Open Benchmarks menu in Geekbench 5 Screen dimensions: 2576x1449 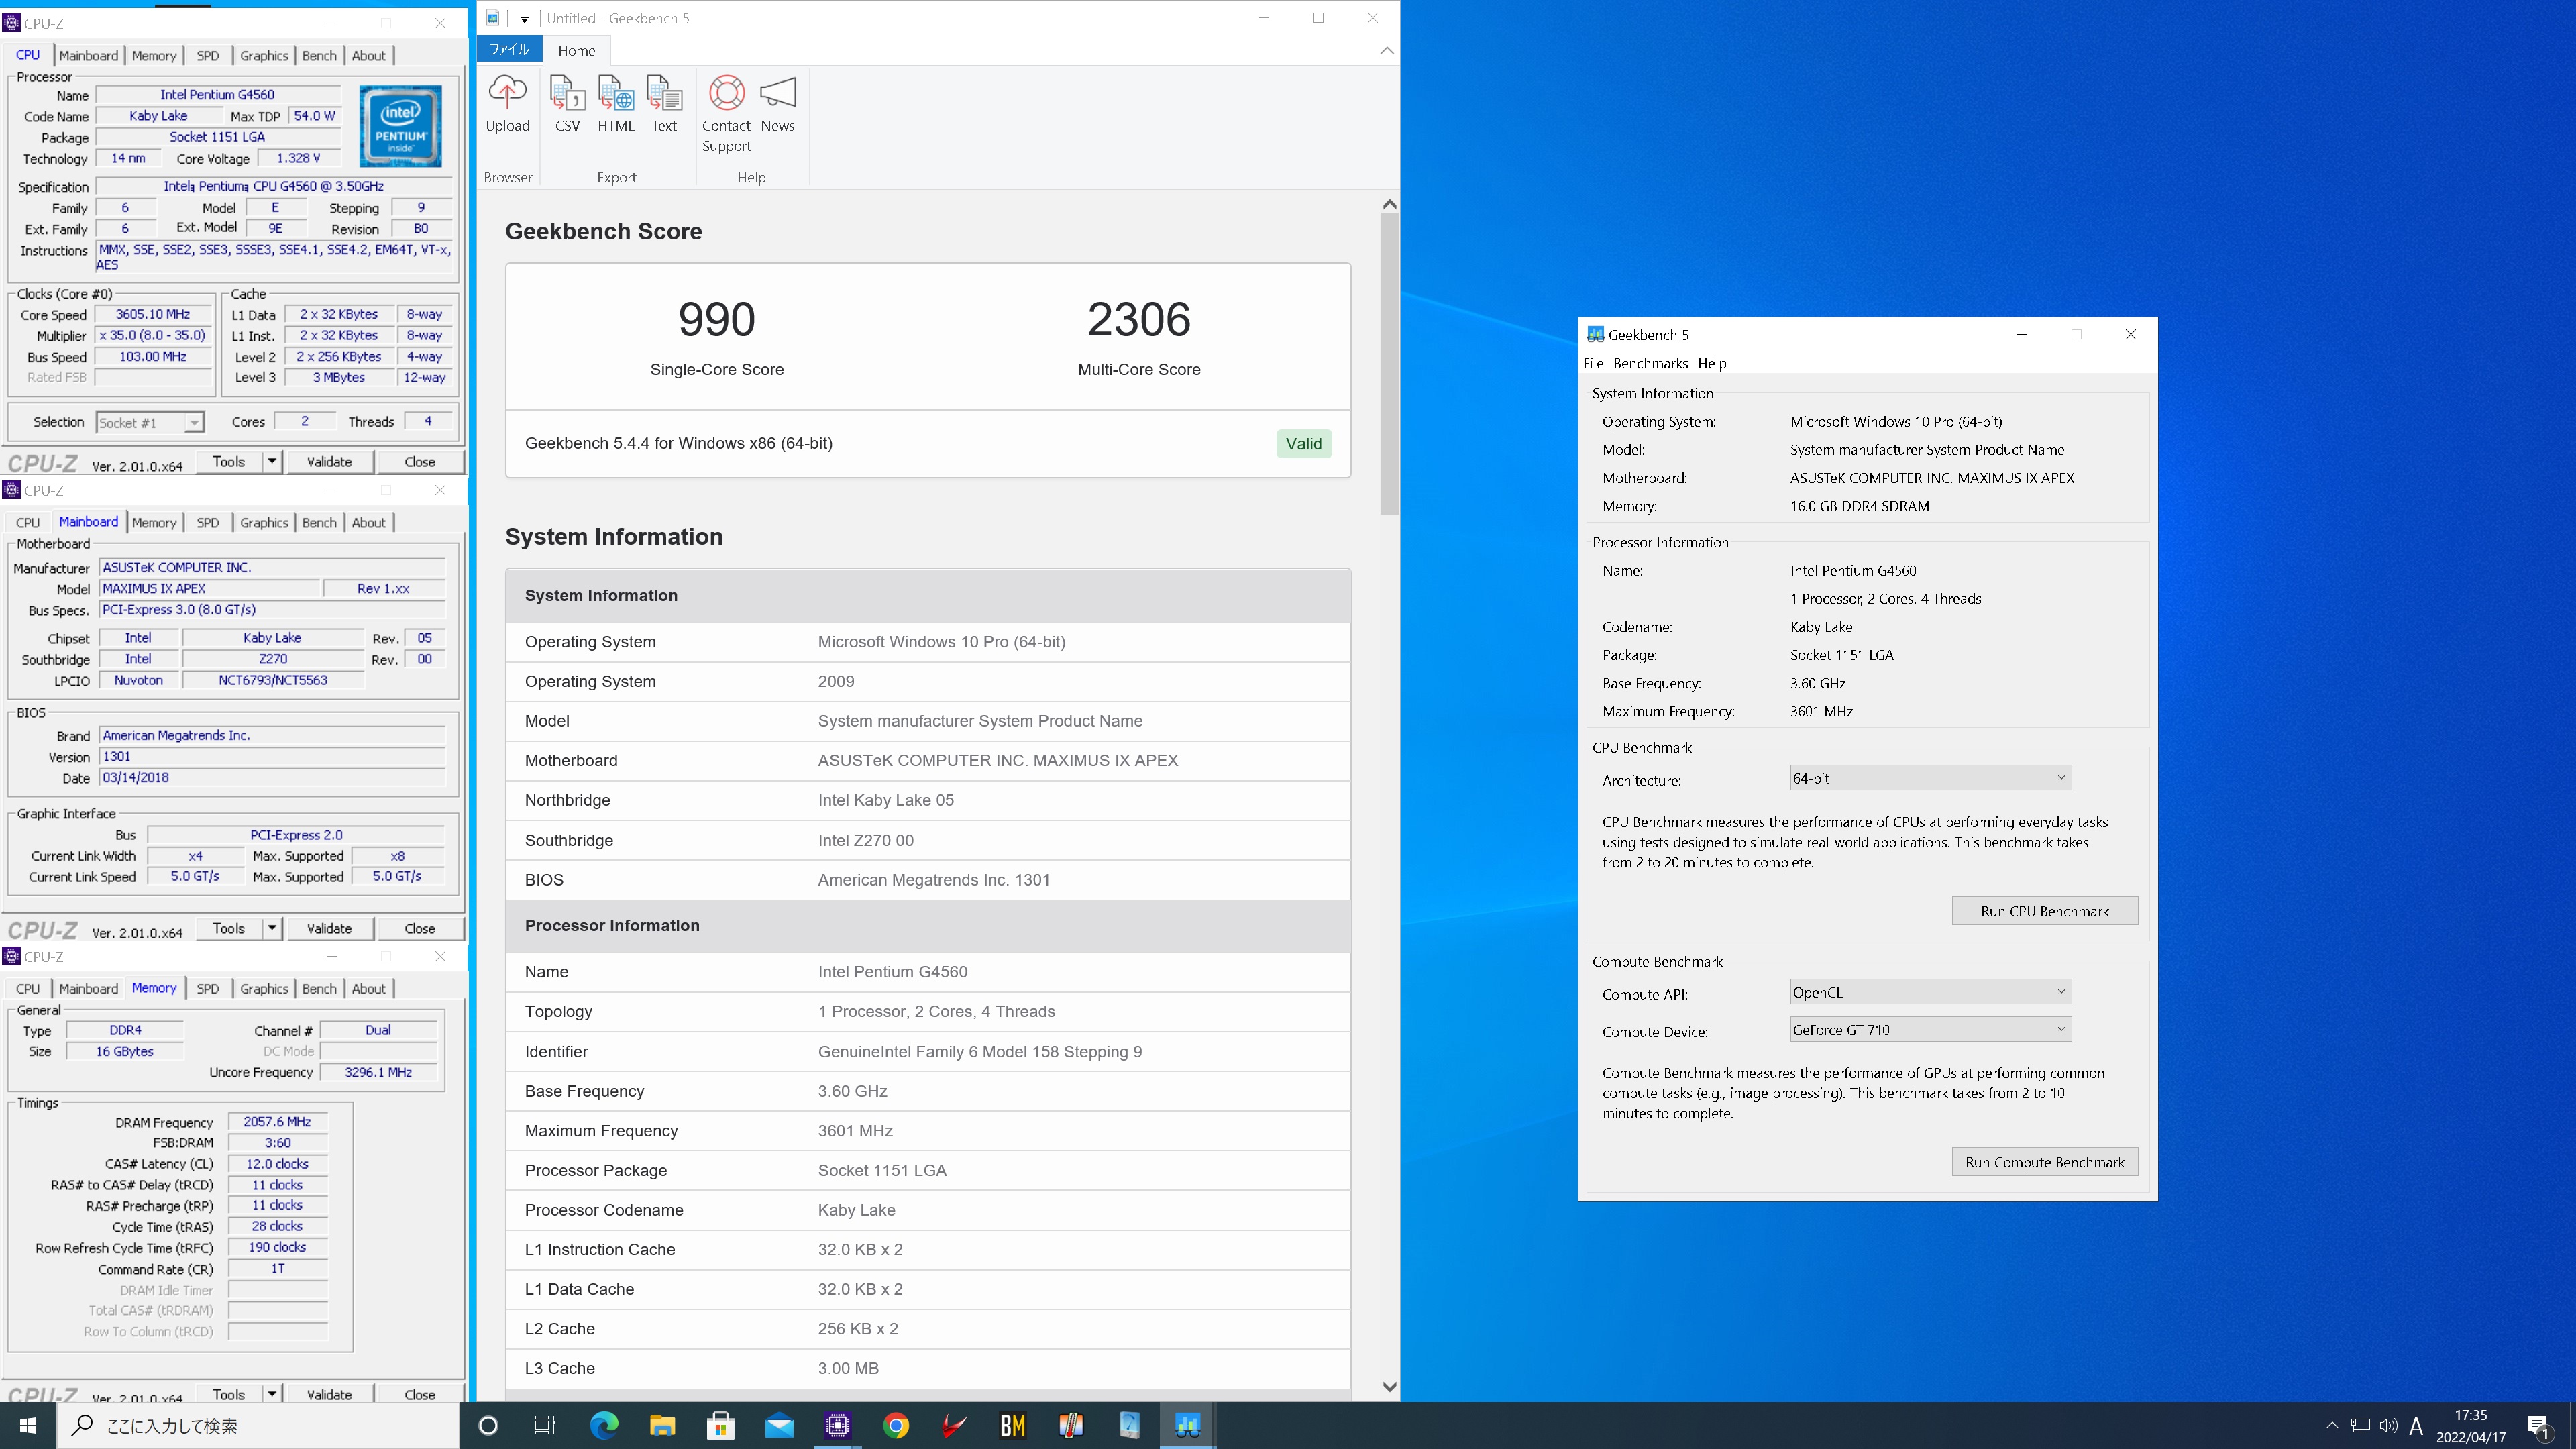click(x=1650, y=363)
